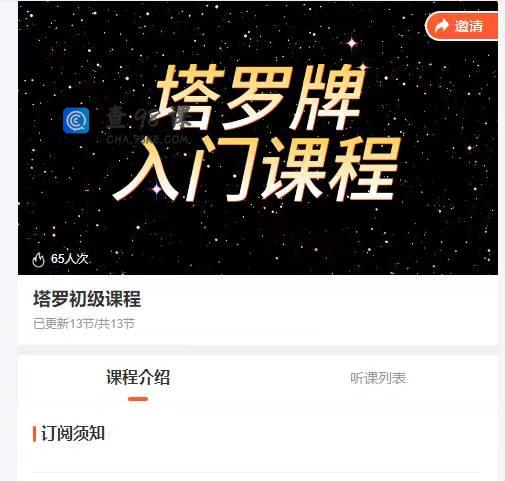The height and width of the screenshot is (481, 505).
Task: Click the blue circular logo icon on banner
Action: tap(76, 120)
